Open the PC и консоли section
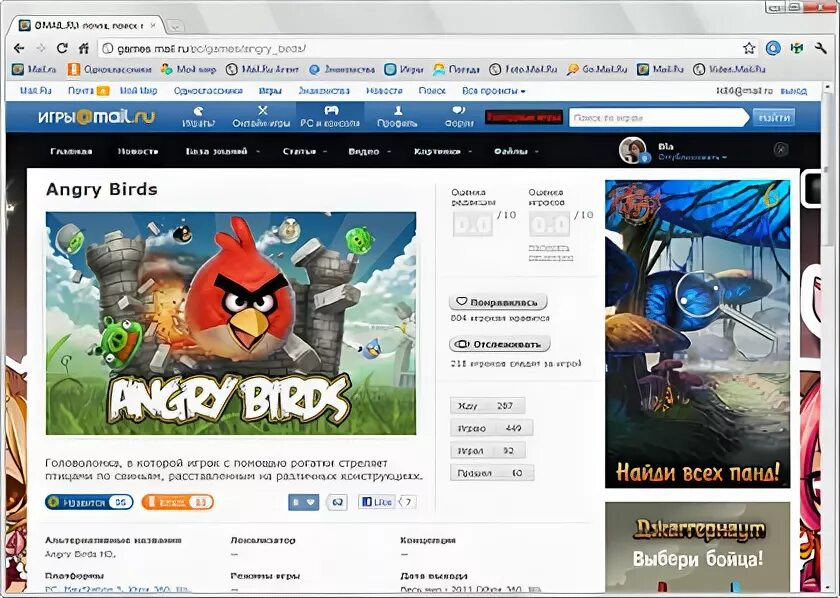The width and height of the screenshot is (840, 598). click(330, 117)
